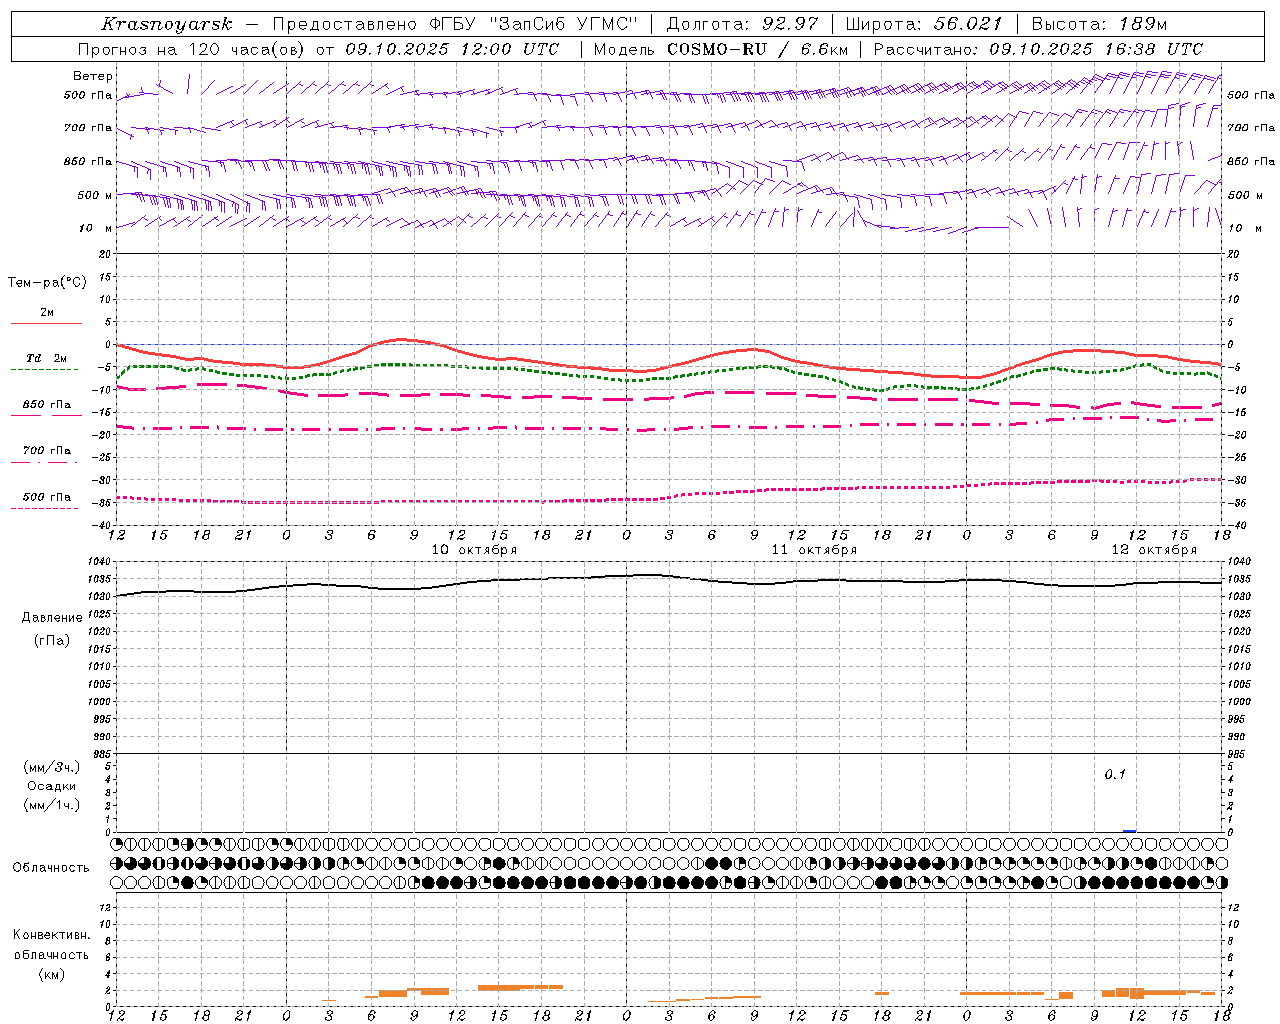Click the '(гПа)' pressure unit label
This screenshot has width=1280, height=1024.
pos(52,641)
